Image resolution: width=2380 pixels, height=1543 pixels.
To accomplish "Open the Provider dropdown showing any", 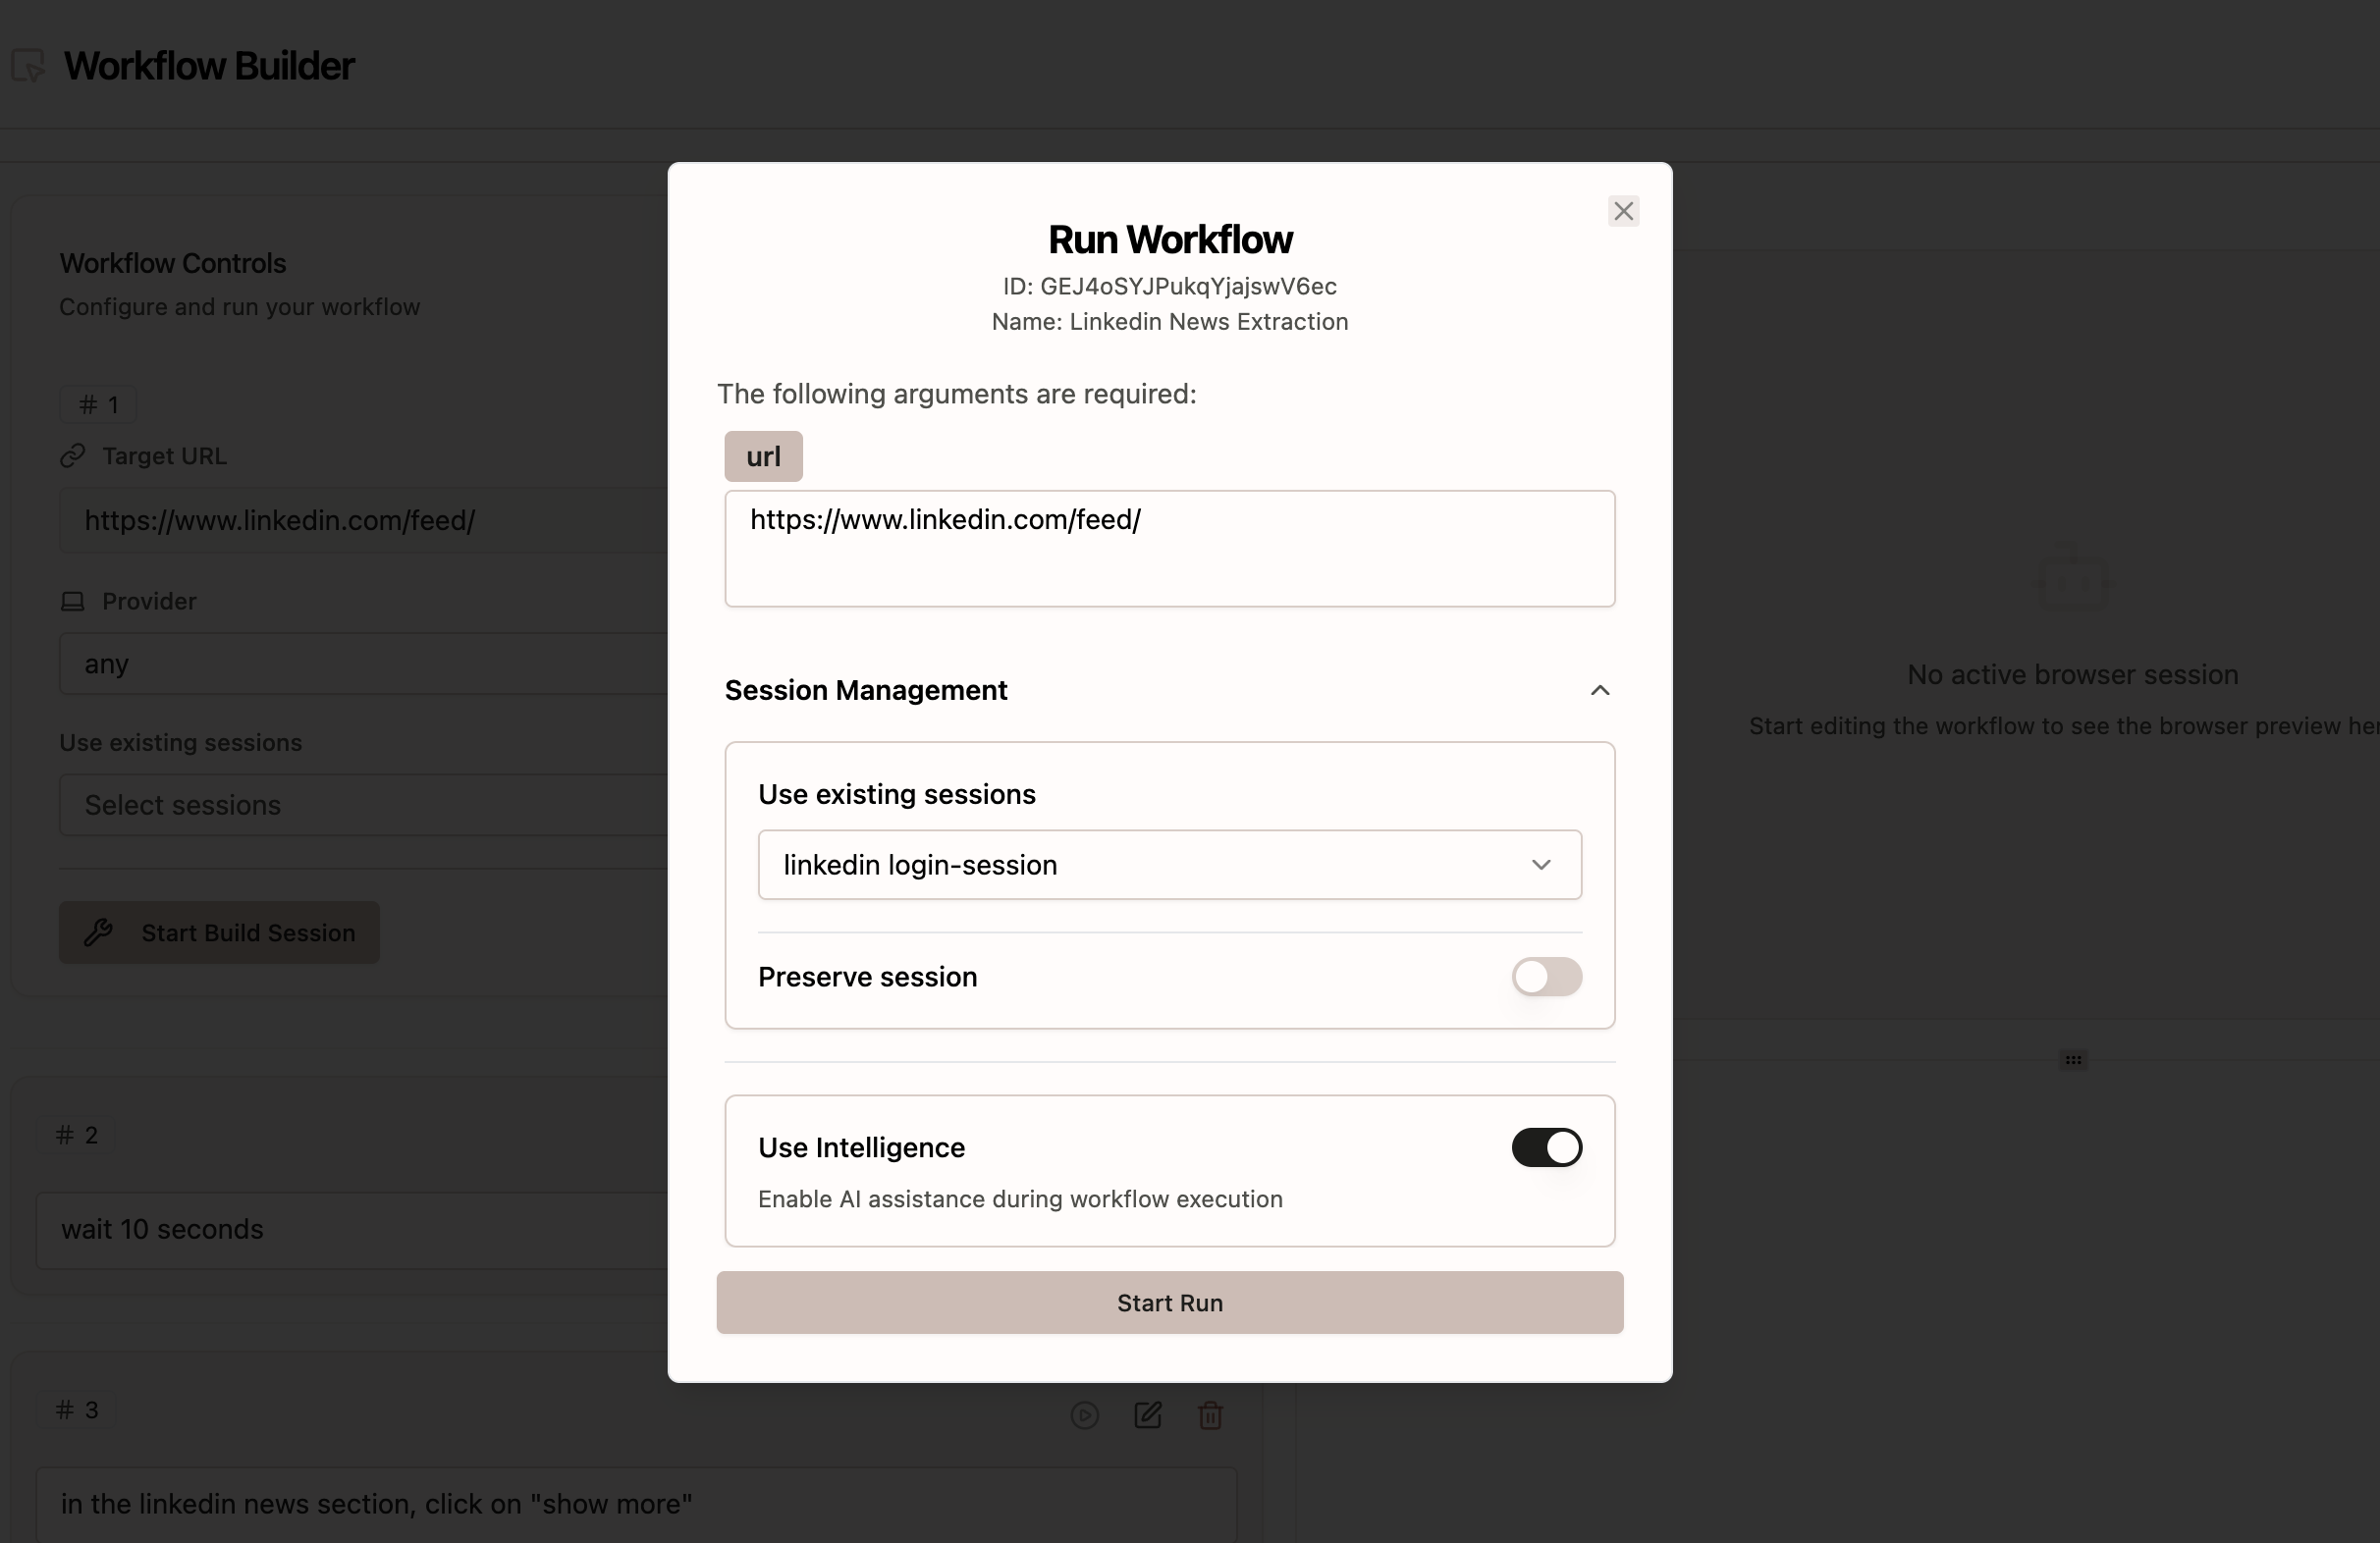I will (300, 664).
